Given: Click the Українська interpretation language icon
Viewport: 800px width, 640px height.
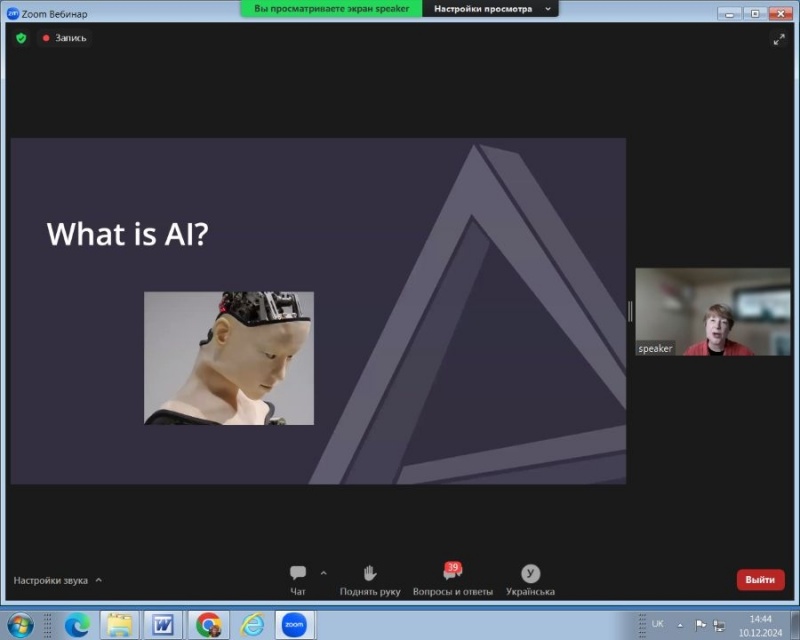Looking at the screenshot, I should (x=530, y=574).
